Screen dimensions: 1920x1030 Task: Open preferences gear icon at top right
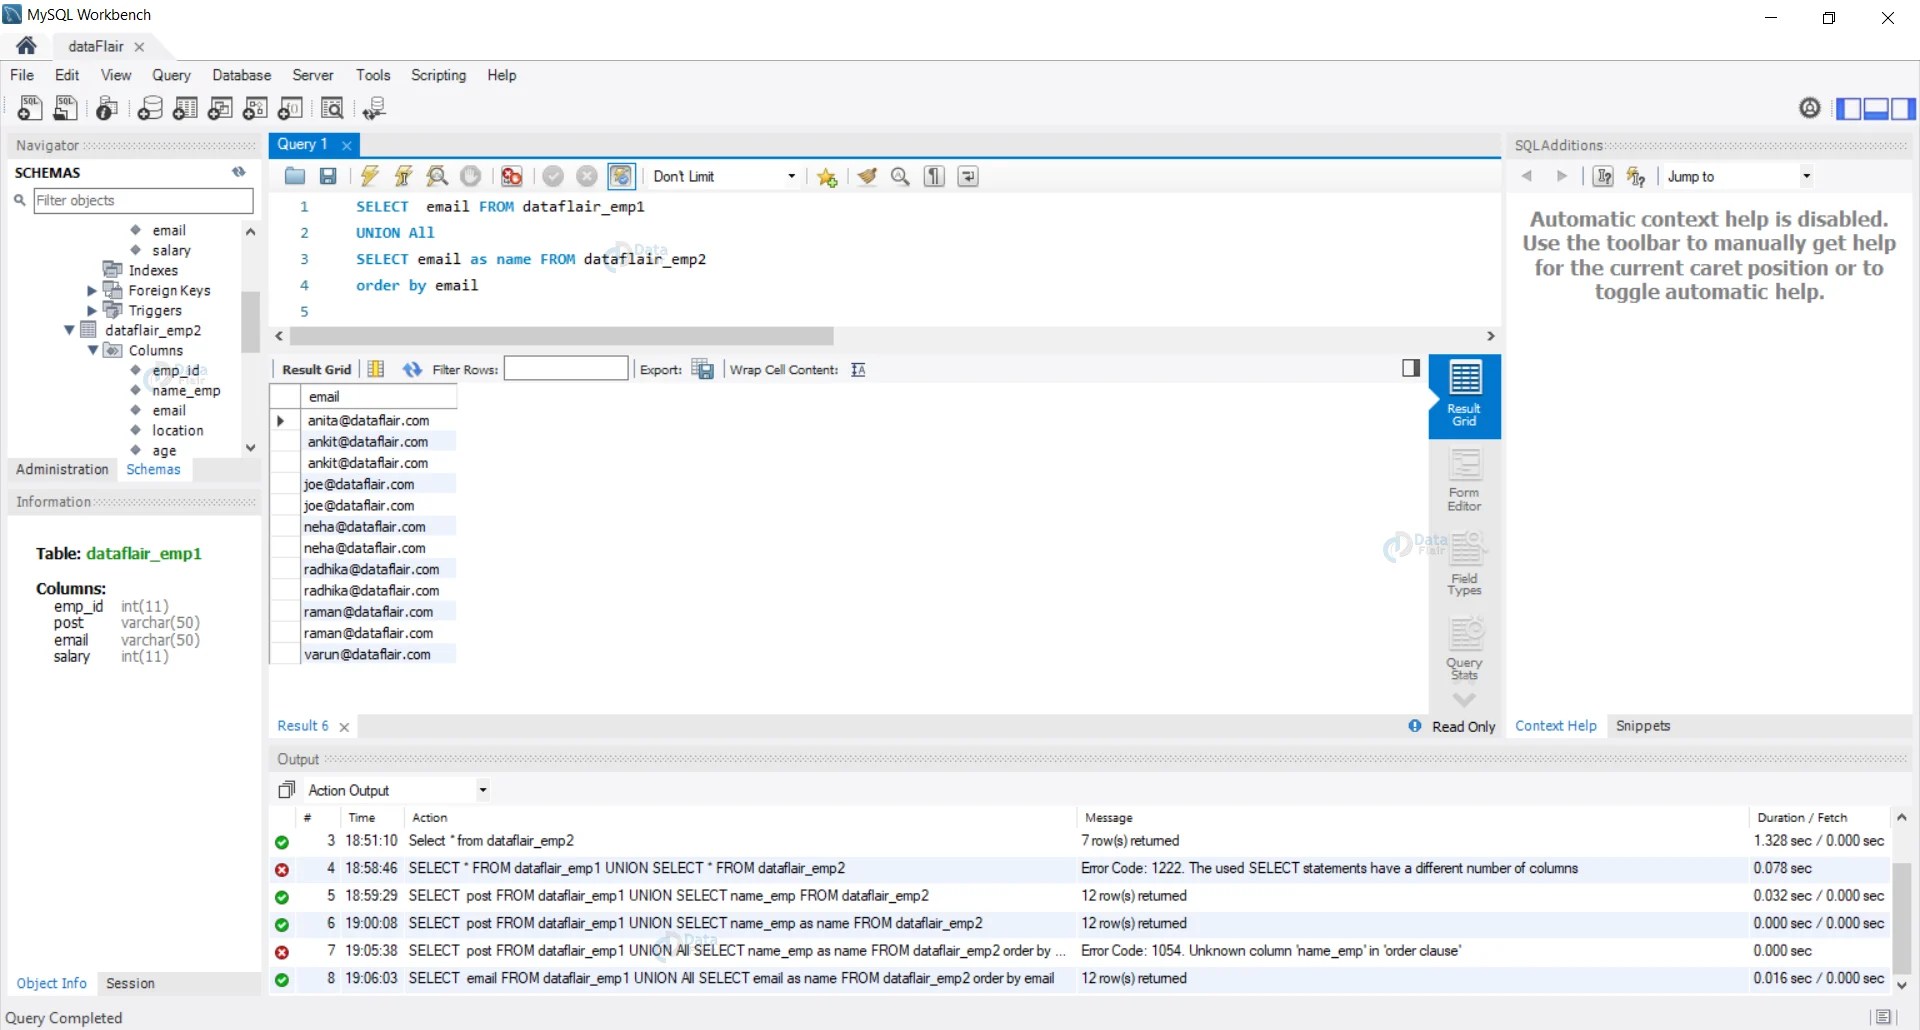click(x=1810, y=108)
